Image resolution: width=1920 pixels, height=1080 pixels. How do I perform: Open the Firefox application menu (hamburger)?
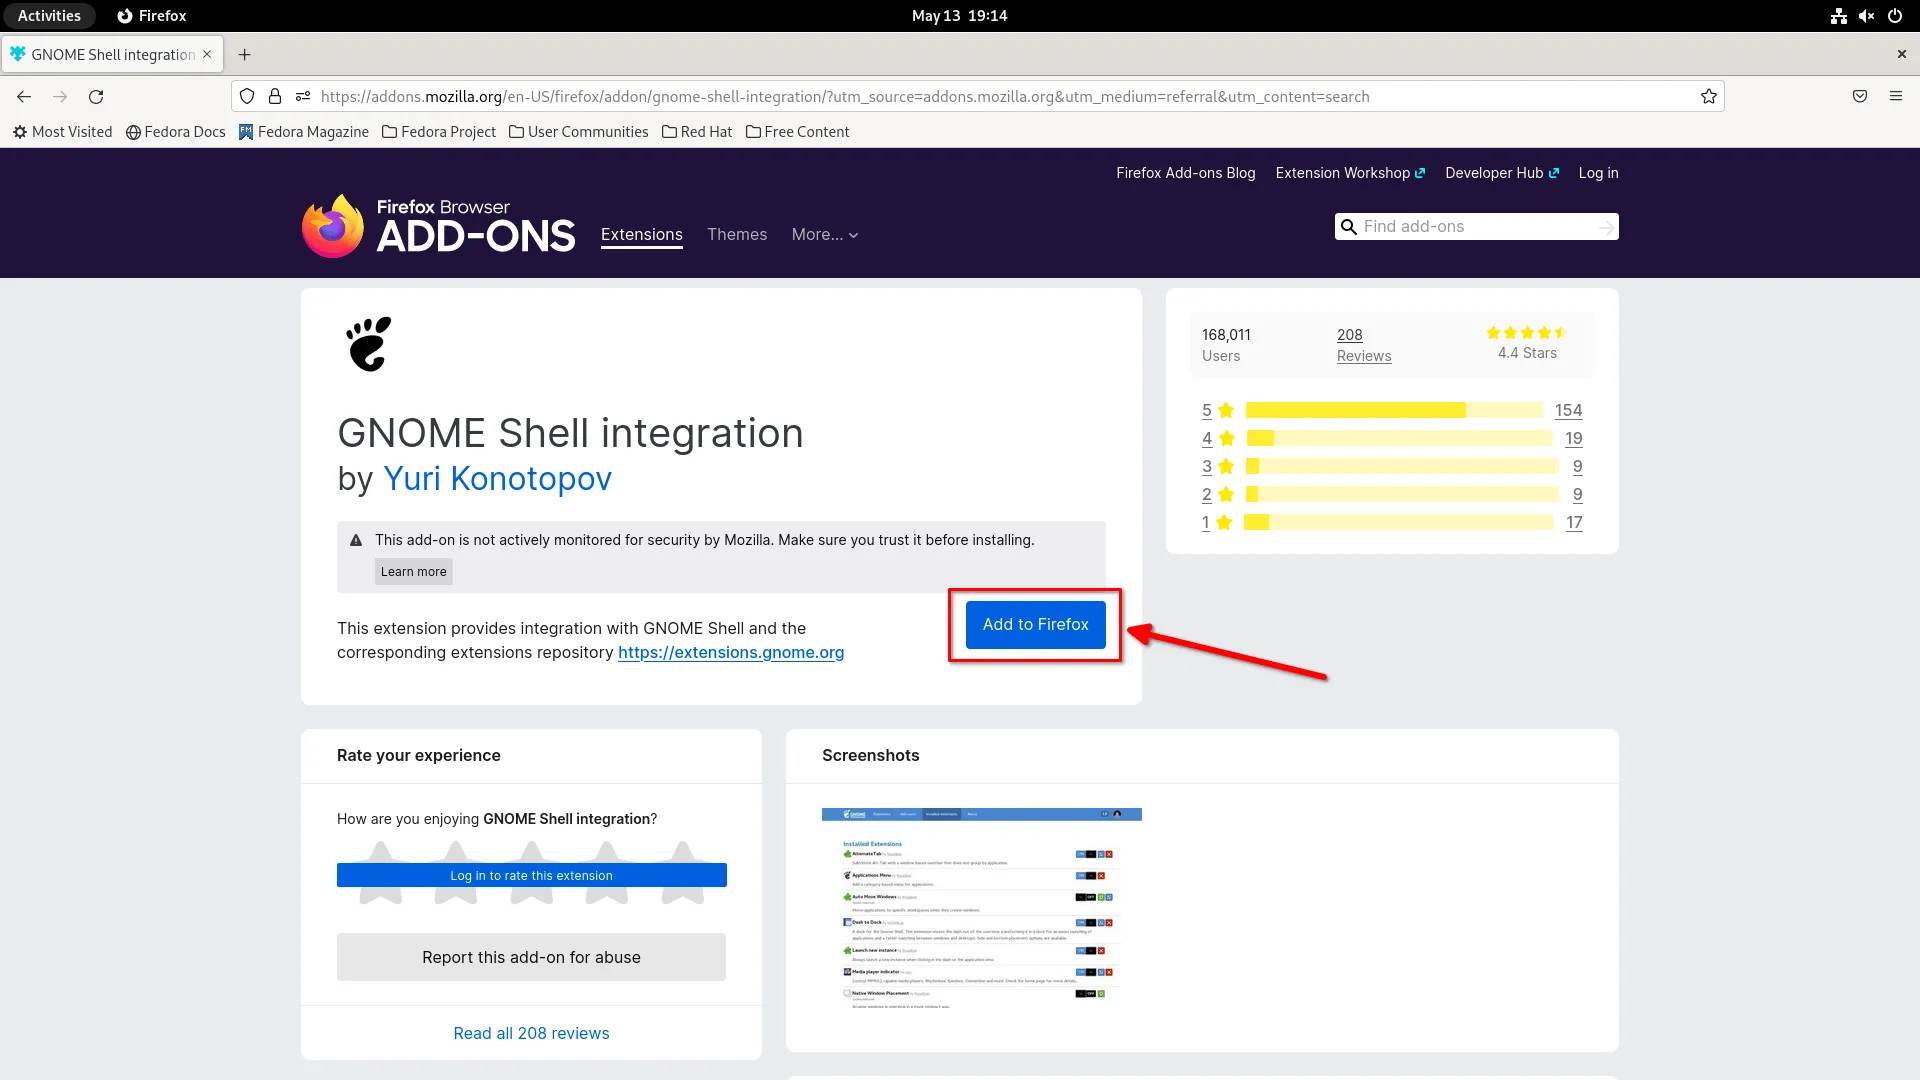point(1897,96)
